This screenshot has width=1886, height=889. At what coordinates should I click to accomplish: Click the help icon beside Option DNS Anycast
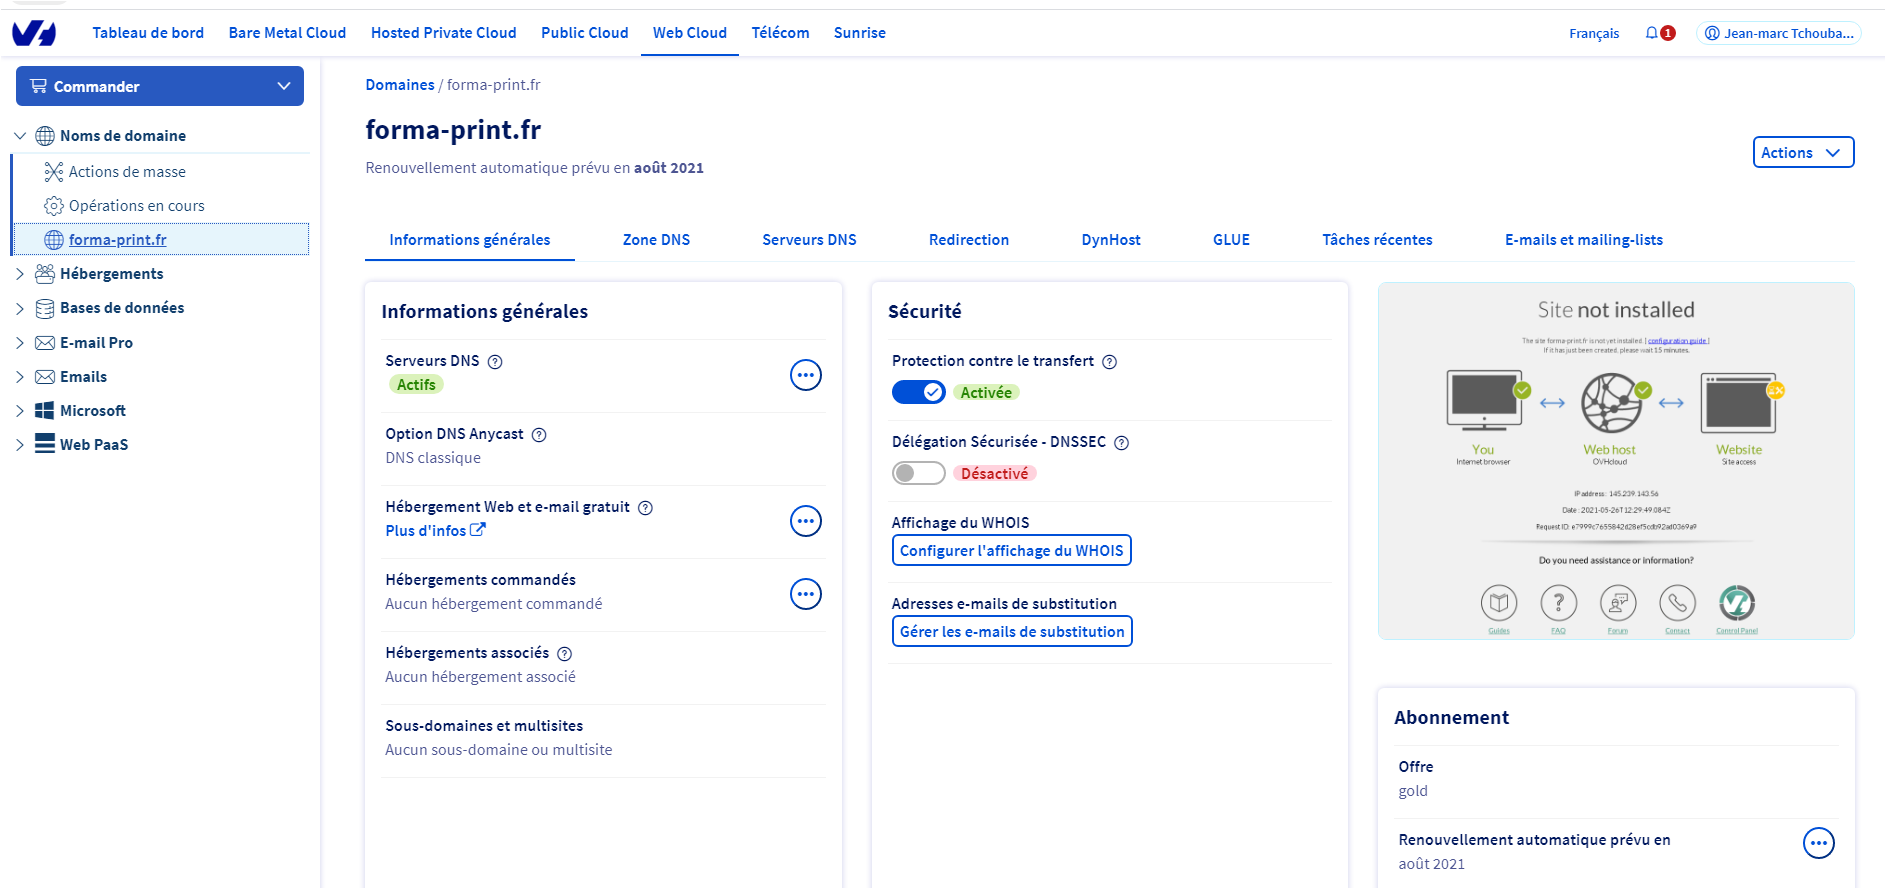pyautogui.click(x=539, y=435)
